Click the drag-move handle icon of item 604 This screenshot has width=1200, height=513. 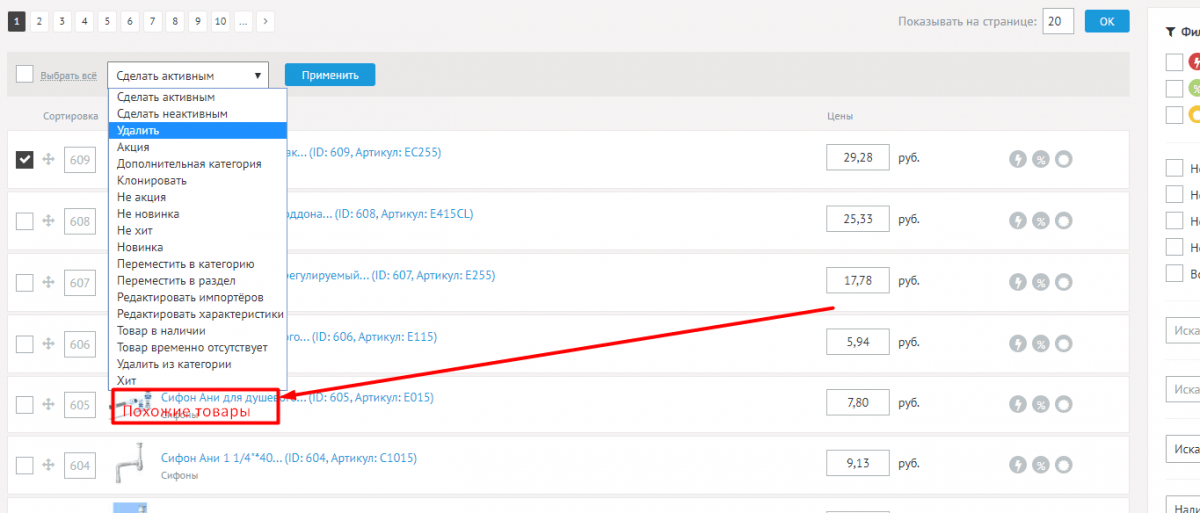click(48, 465)
